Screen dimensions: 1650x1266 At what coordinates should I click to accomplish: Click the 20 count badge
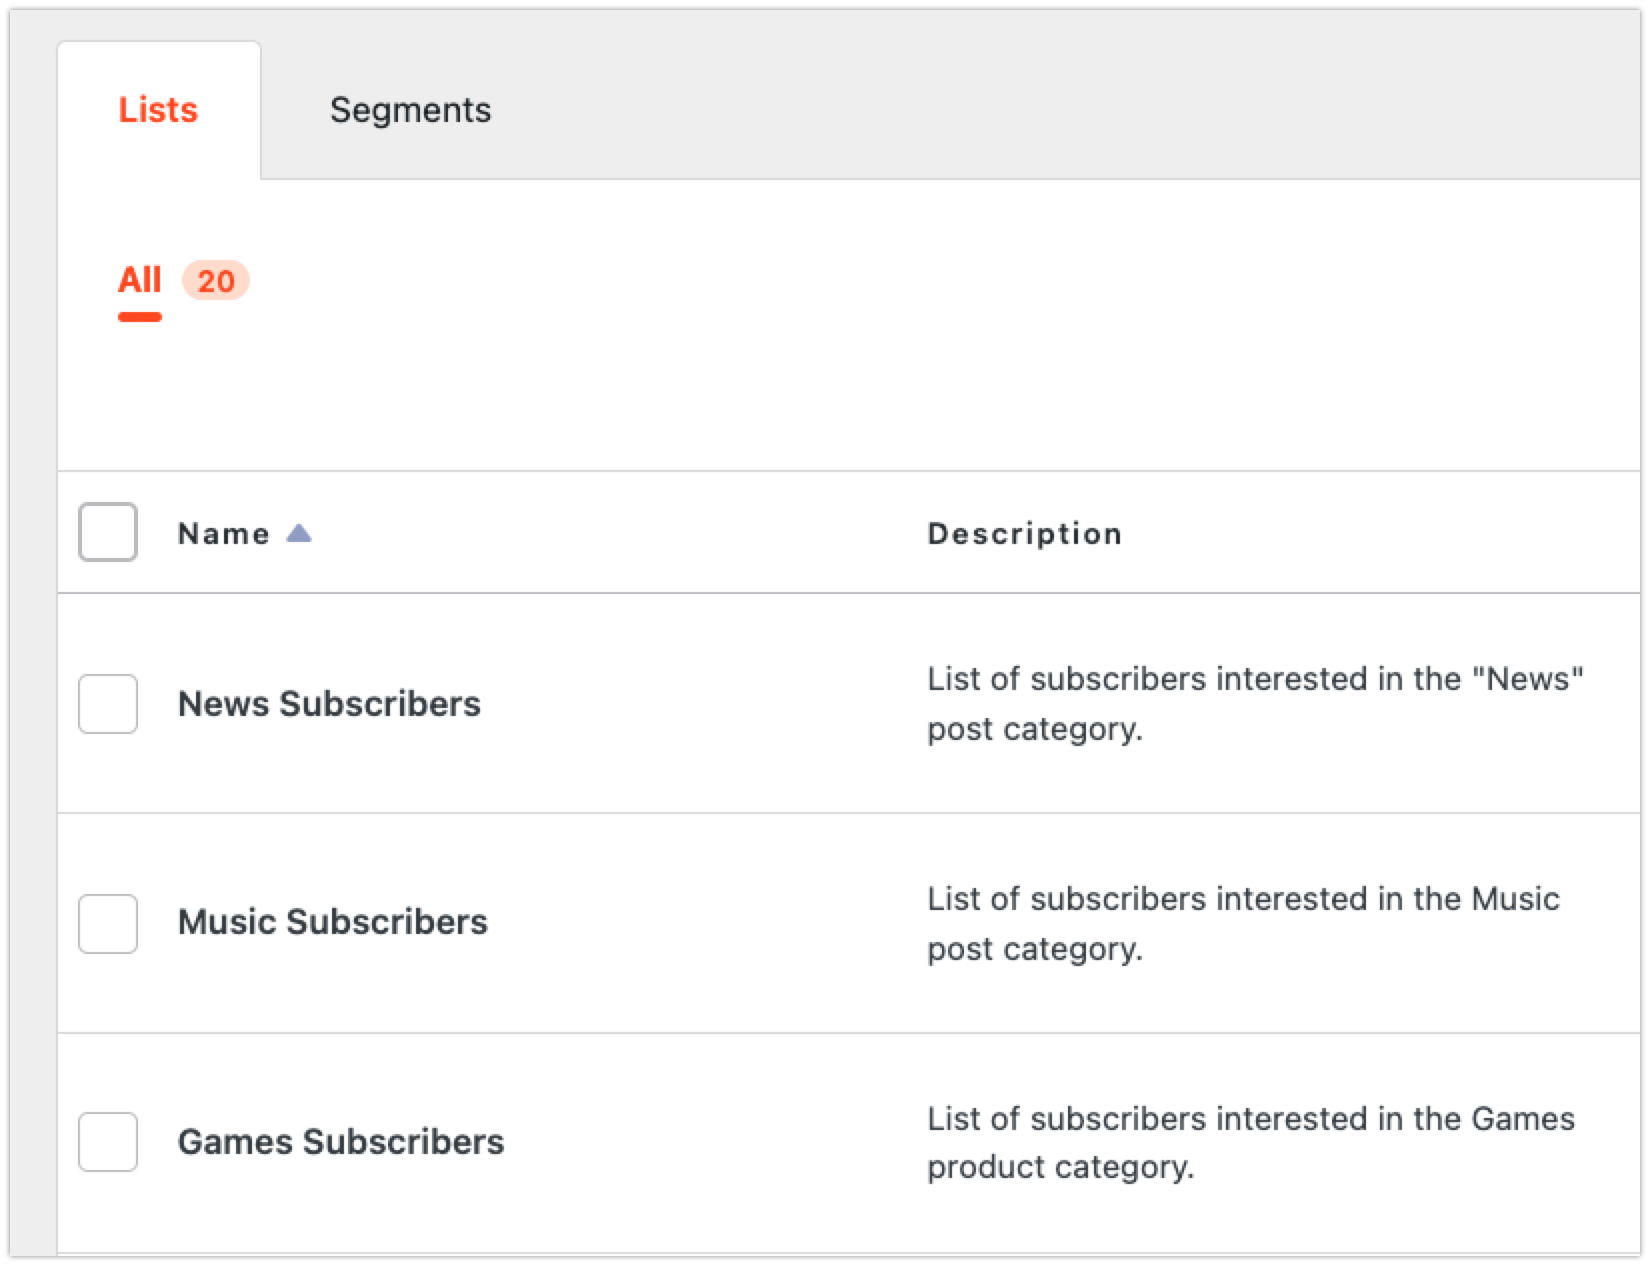click(215, 281)
